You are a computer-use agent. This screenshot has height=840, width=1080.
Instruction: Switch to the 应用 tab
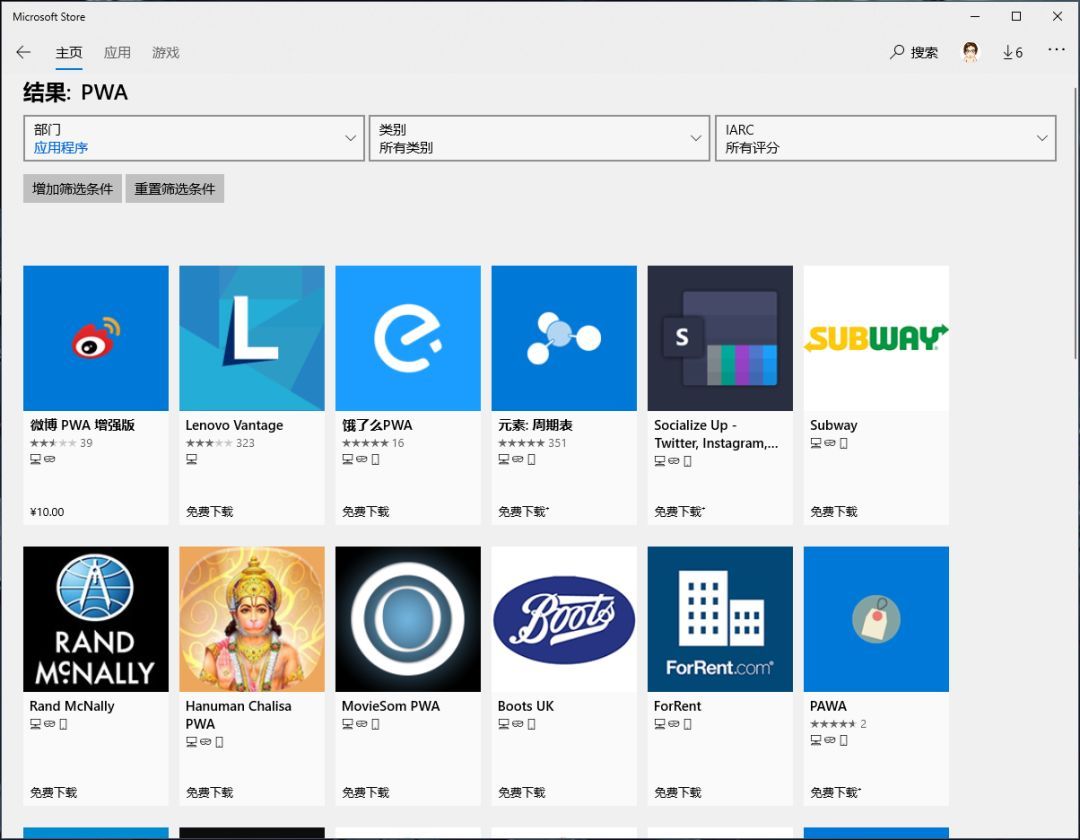[x=117, y=52]
